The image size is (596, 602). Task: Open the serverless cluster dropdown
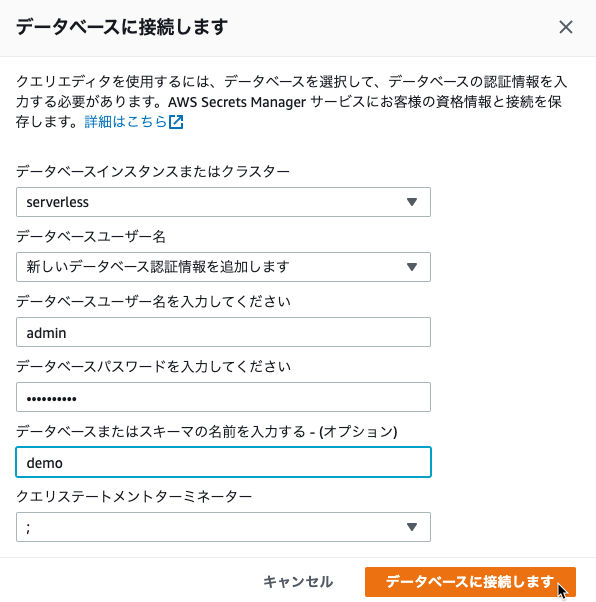tap(223, 202)
